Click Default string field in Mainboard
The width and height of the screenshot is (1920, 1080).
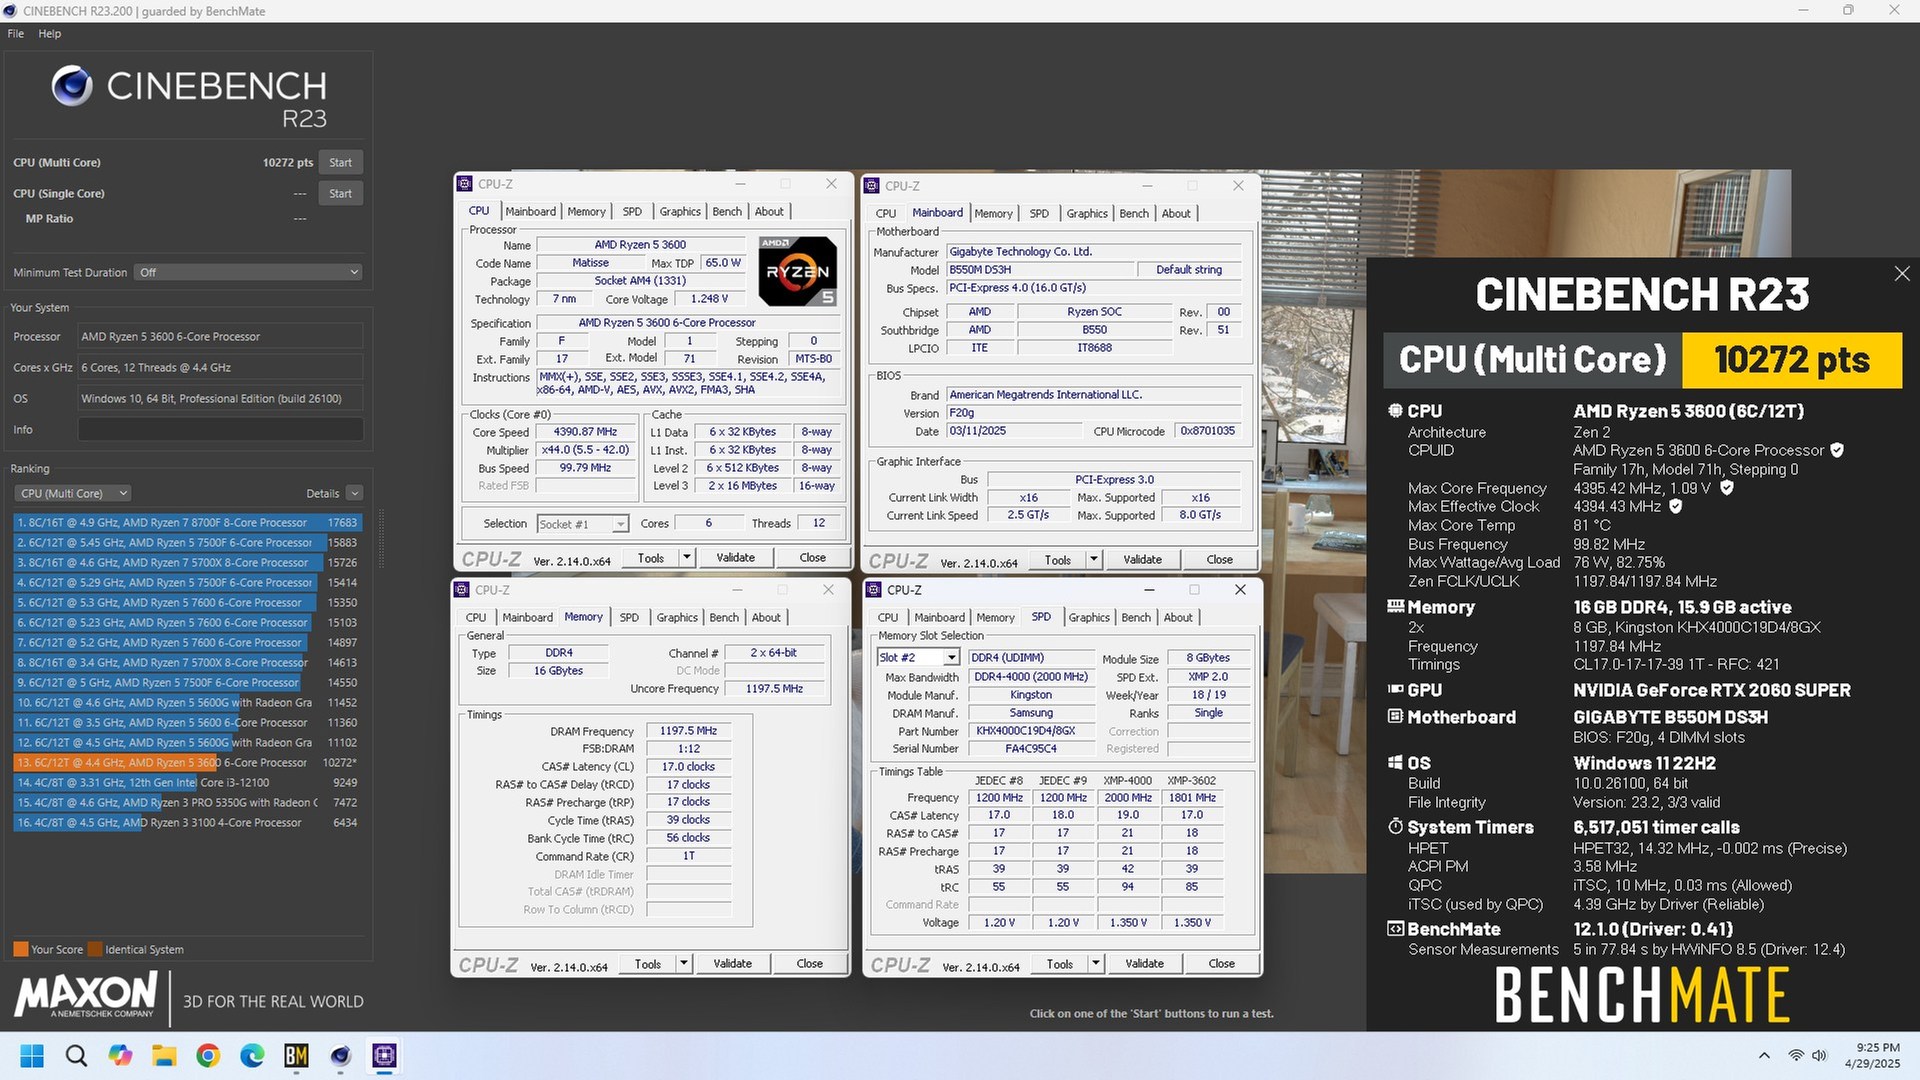click(1189, 270)
